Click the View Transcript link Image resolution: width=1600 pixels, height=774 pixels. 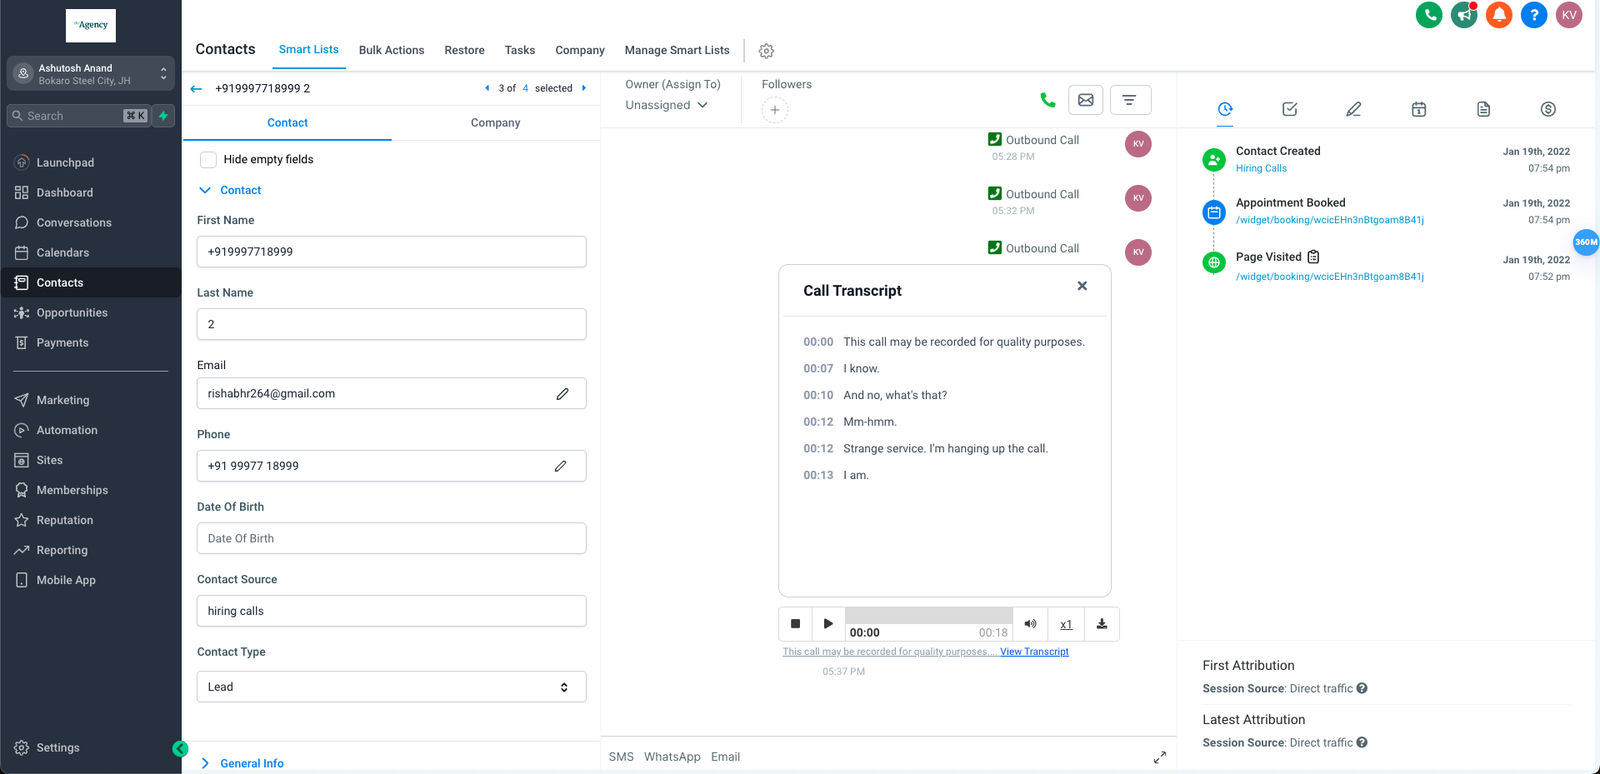(x=1034, y=652)
